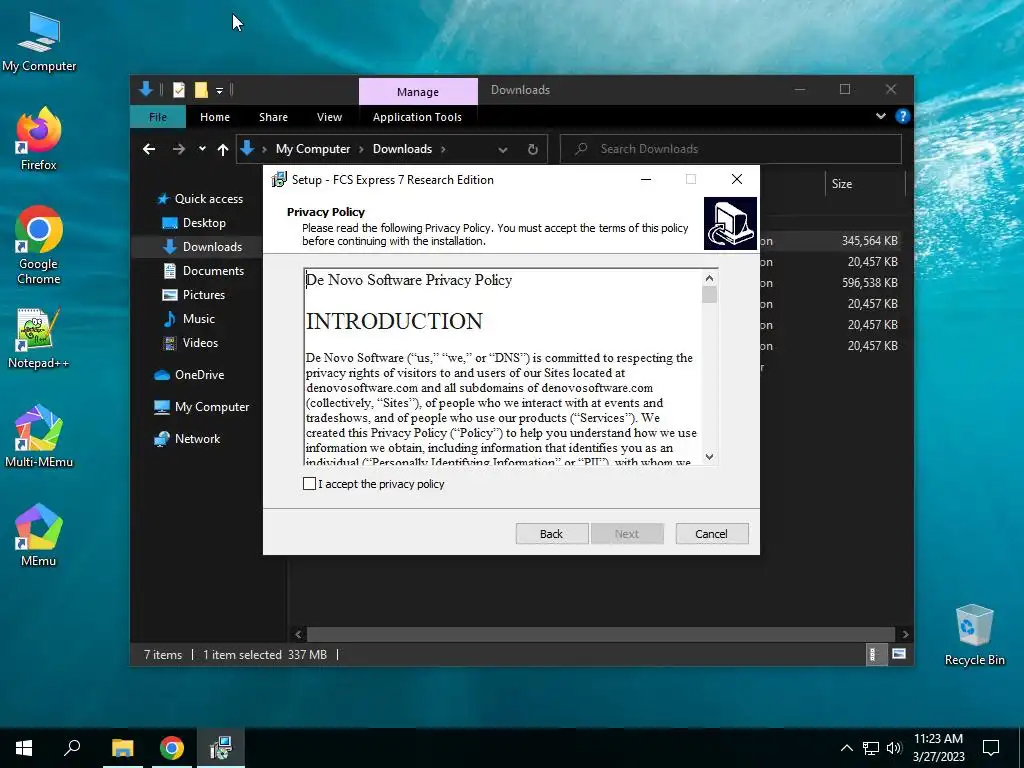Expand the Explorer ribbon chevron
Image resolution: width=1024 pixels, height=768 pixels.
tap(880, 116)
